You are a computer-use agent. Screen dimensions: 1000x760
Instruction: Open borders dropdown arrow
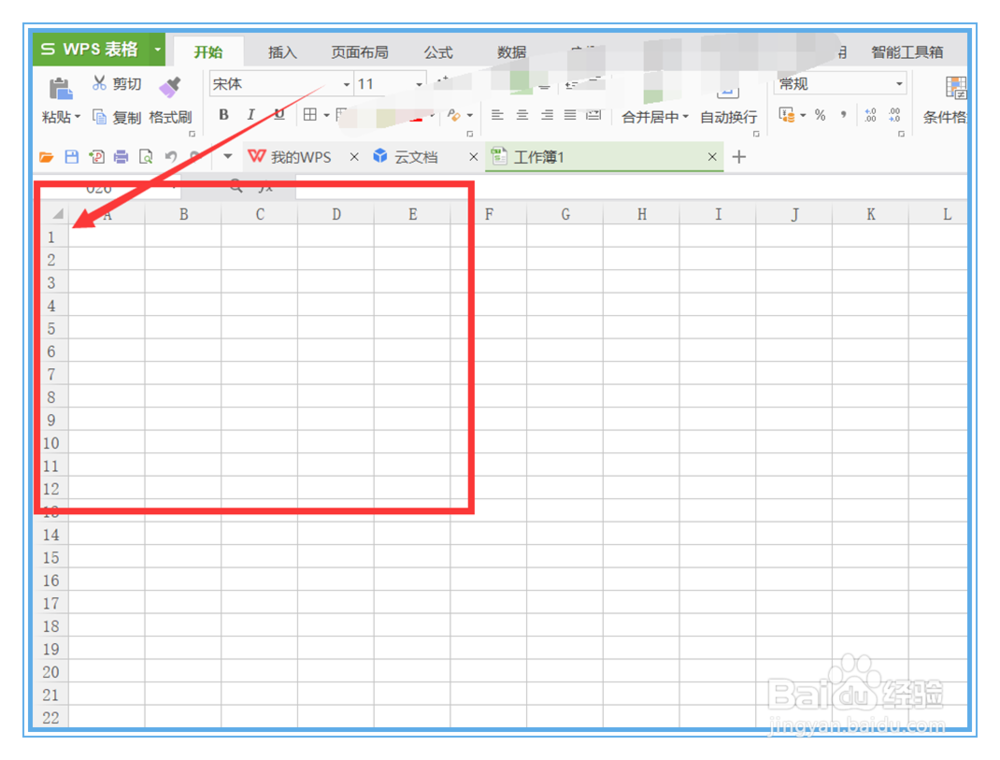327,115
